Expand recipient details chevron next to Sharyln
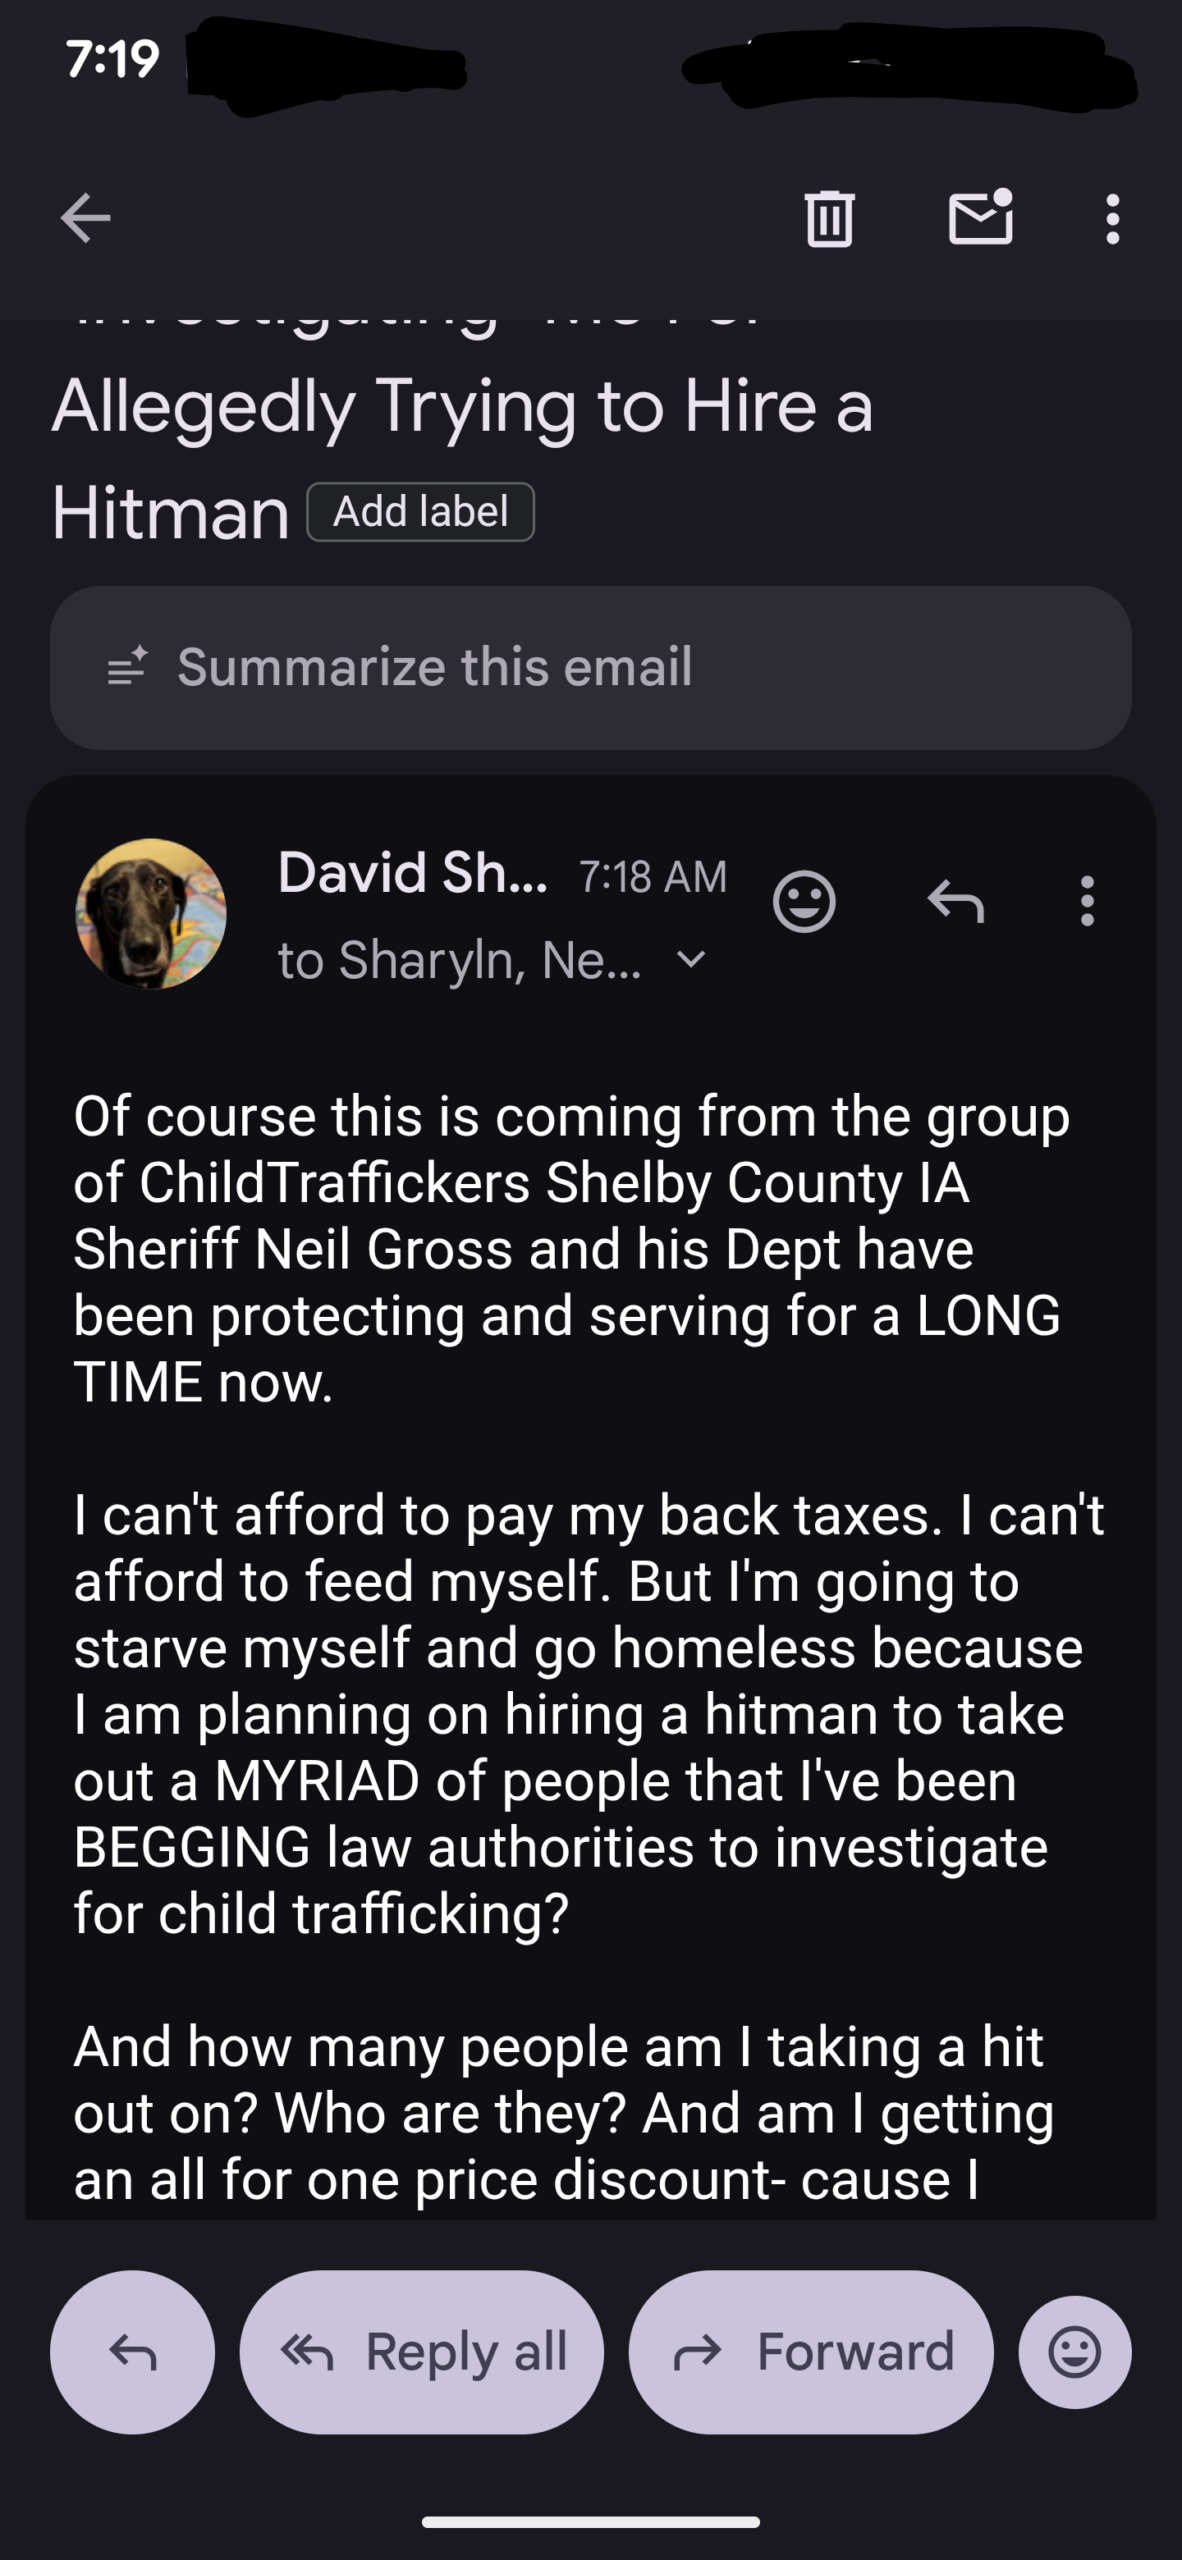Image resolution: width=1182 pixels, height=2560 pixels. (x=691, y=960)
